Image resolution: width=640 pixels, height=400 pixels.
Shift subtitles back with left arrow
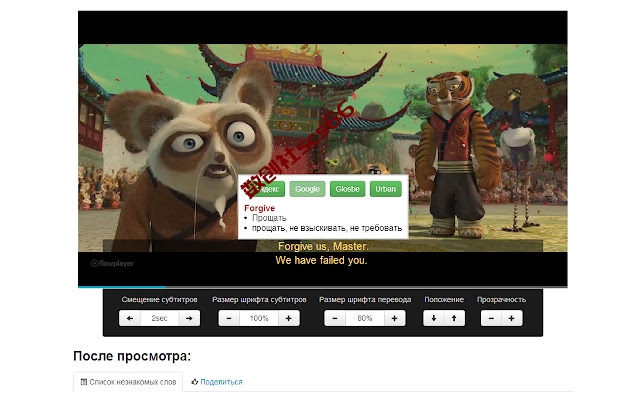(130, 318)
